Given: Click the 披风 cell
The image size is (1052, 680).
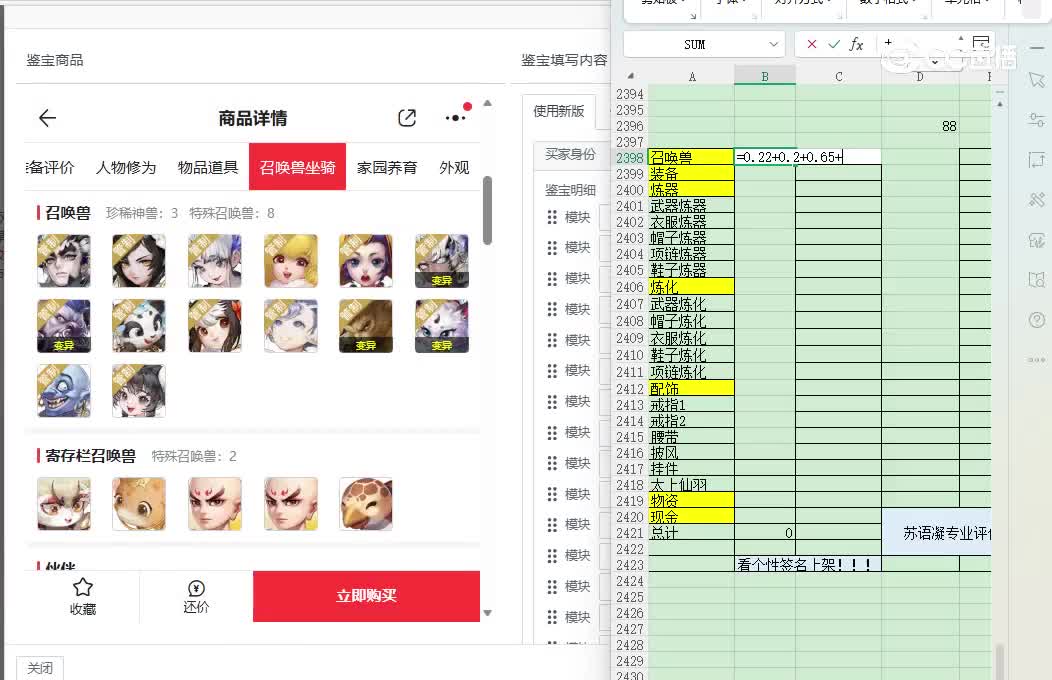Looking at the screenshot, I should pyautogui.click(x=691, y=453).
